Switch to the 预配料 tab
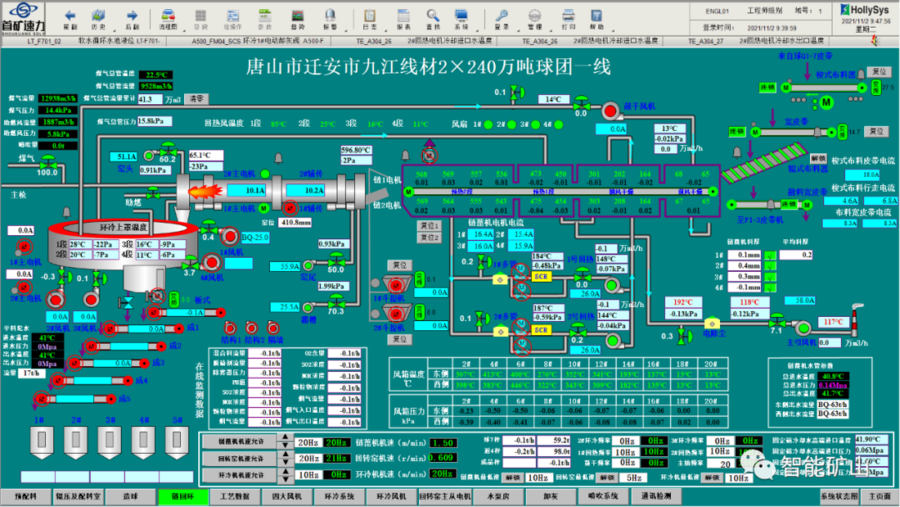The height and width of the screenshot is (507, 900). point(25,496)
